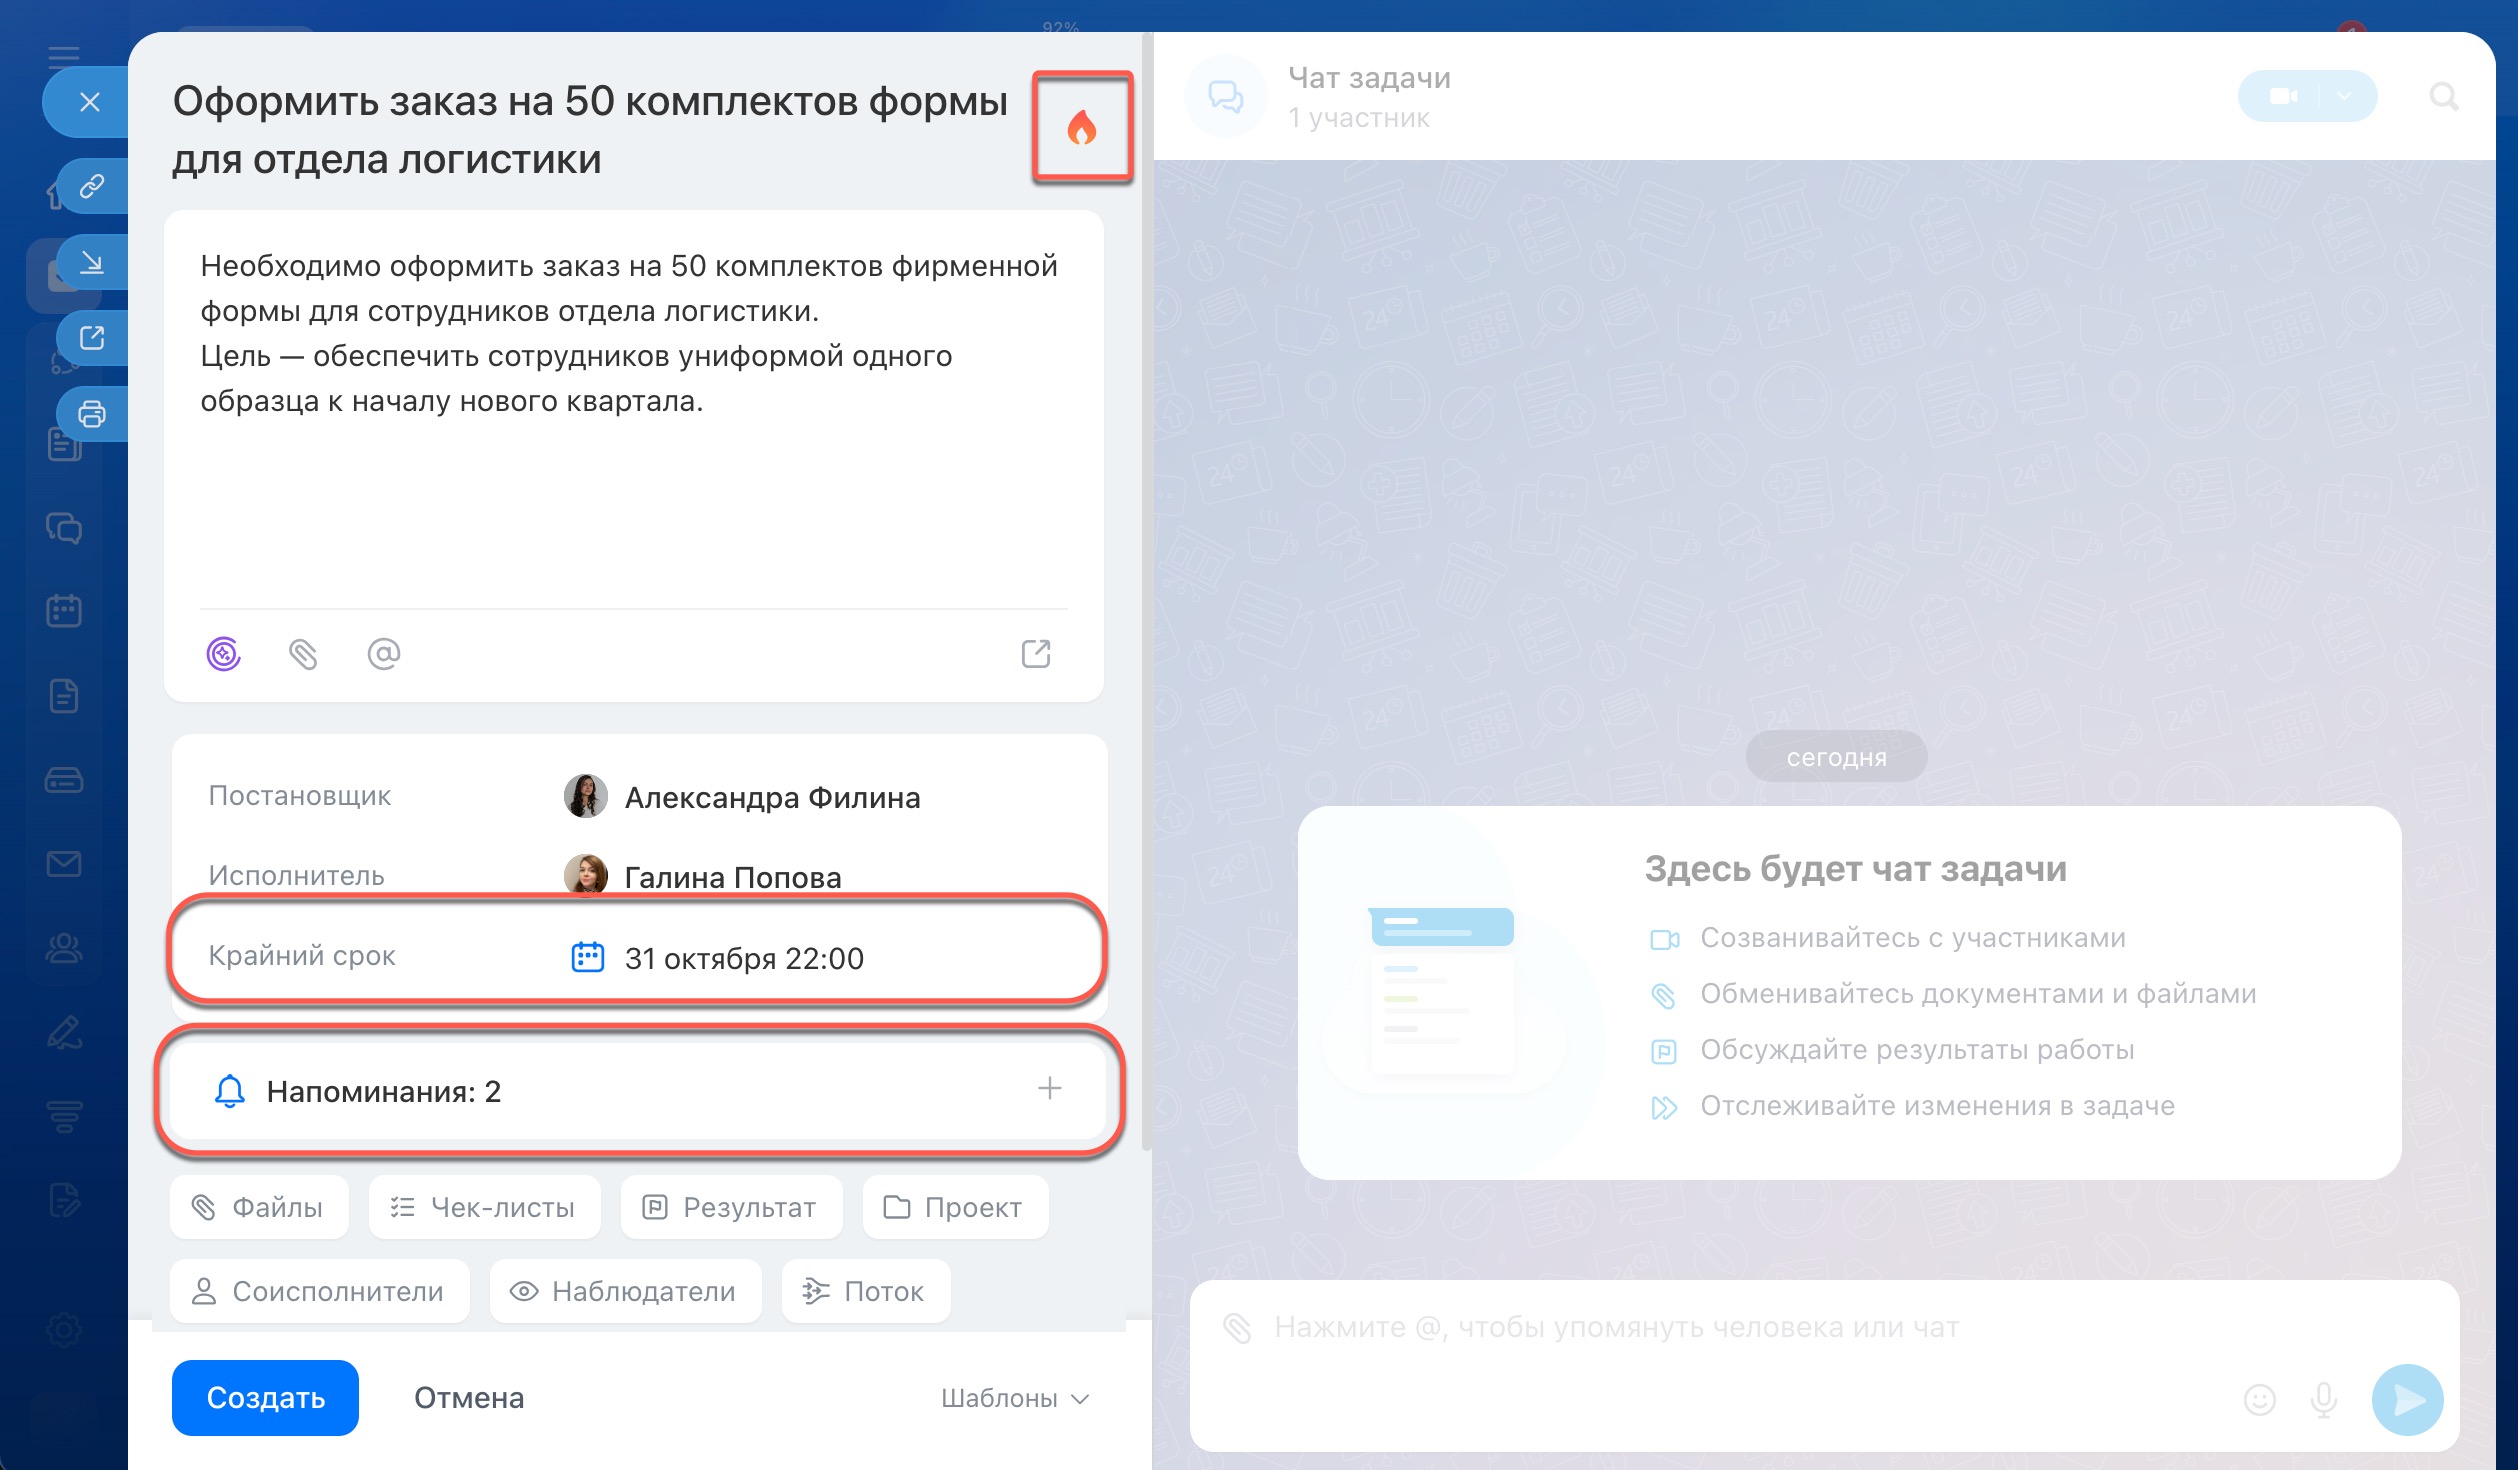This screenshot has height=1470, width=2518.
Task: Click Отмена to cancel task
Action: point(469,1398)
